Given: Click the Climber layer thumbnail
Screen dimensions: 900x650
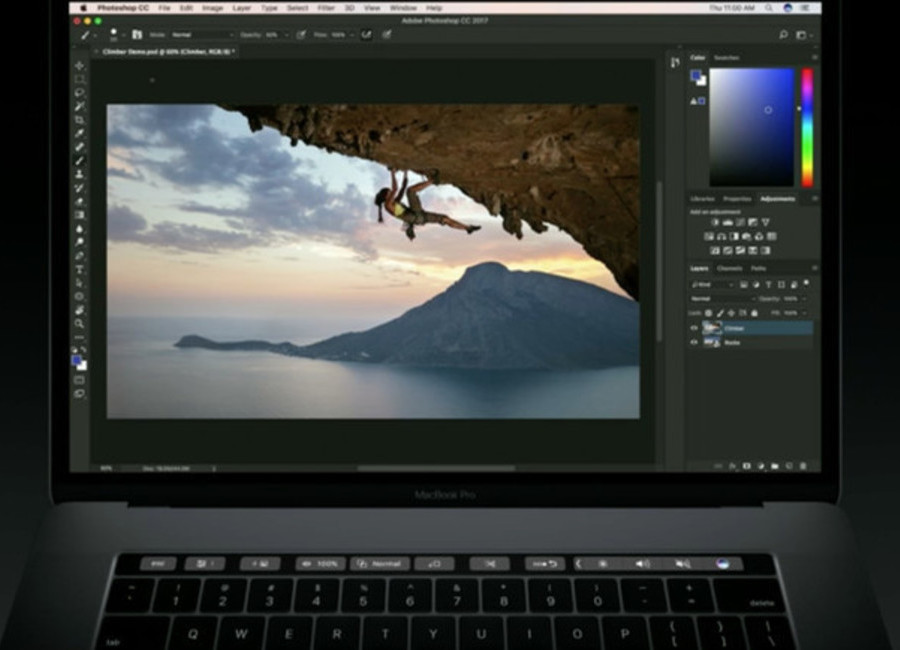Looking at the screenshot, I should pos(712,328).
